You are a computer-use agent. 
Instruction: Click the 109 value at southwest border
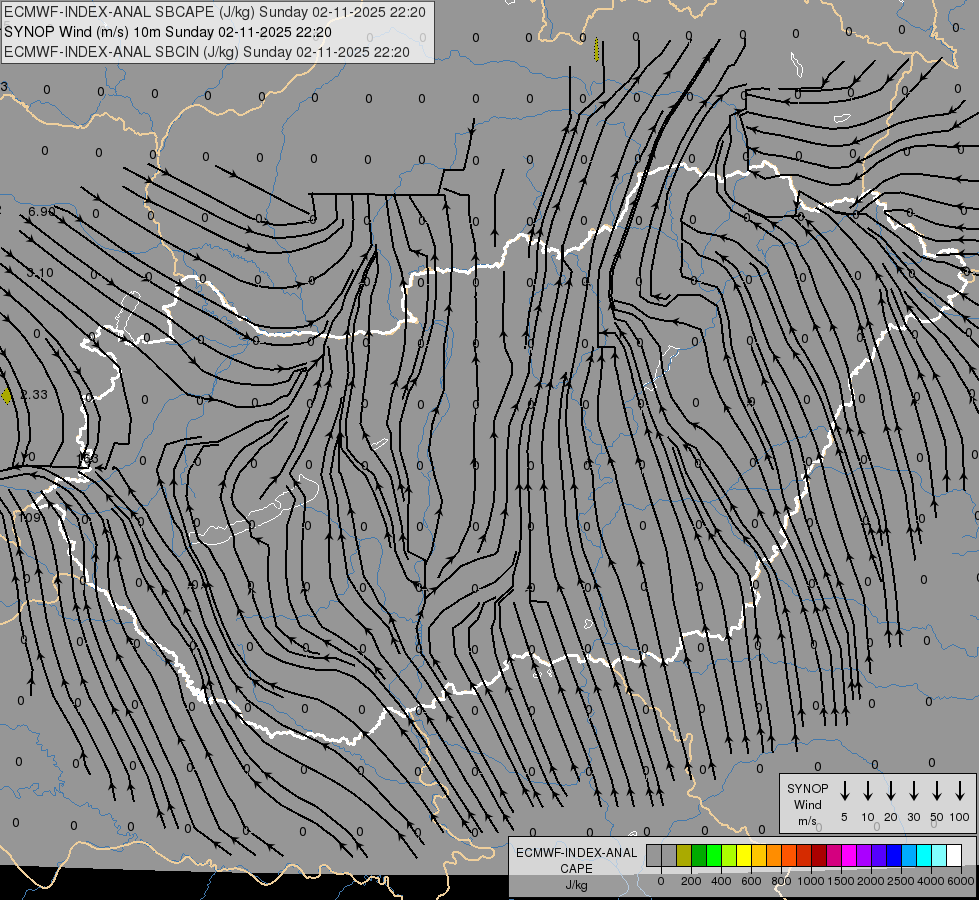tap(29, 517)
